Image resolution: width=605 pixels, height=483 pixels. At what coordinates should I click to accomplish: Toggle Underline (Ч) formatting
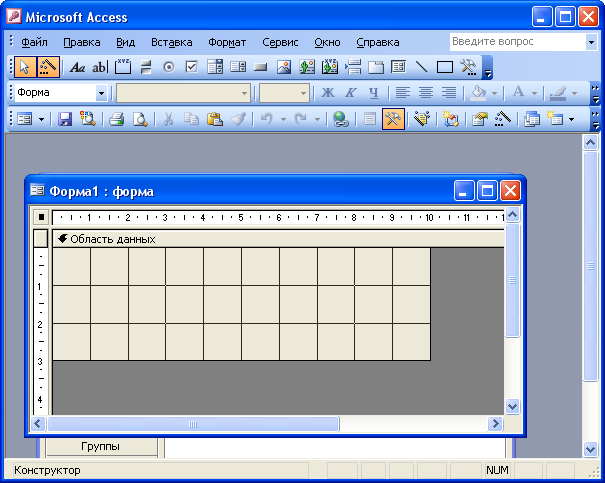pyautogui.click(x=373, y=93)
